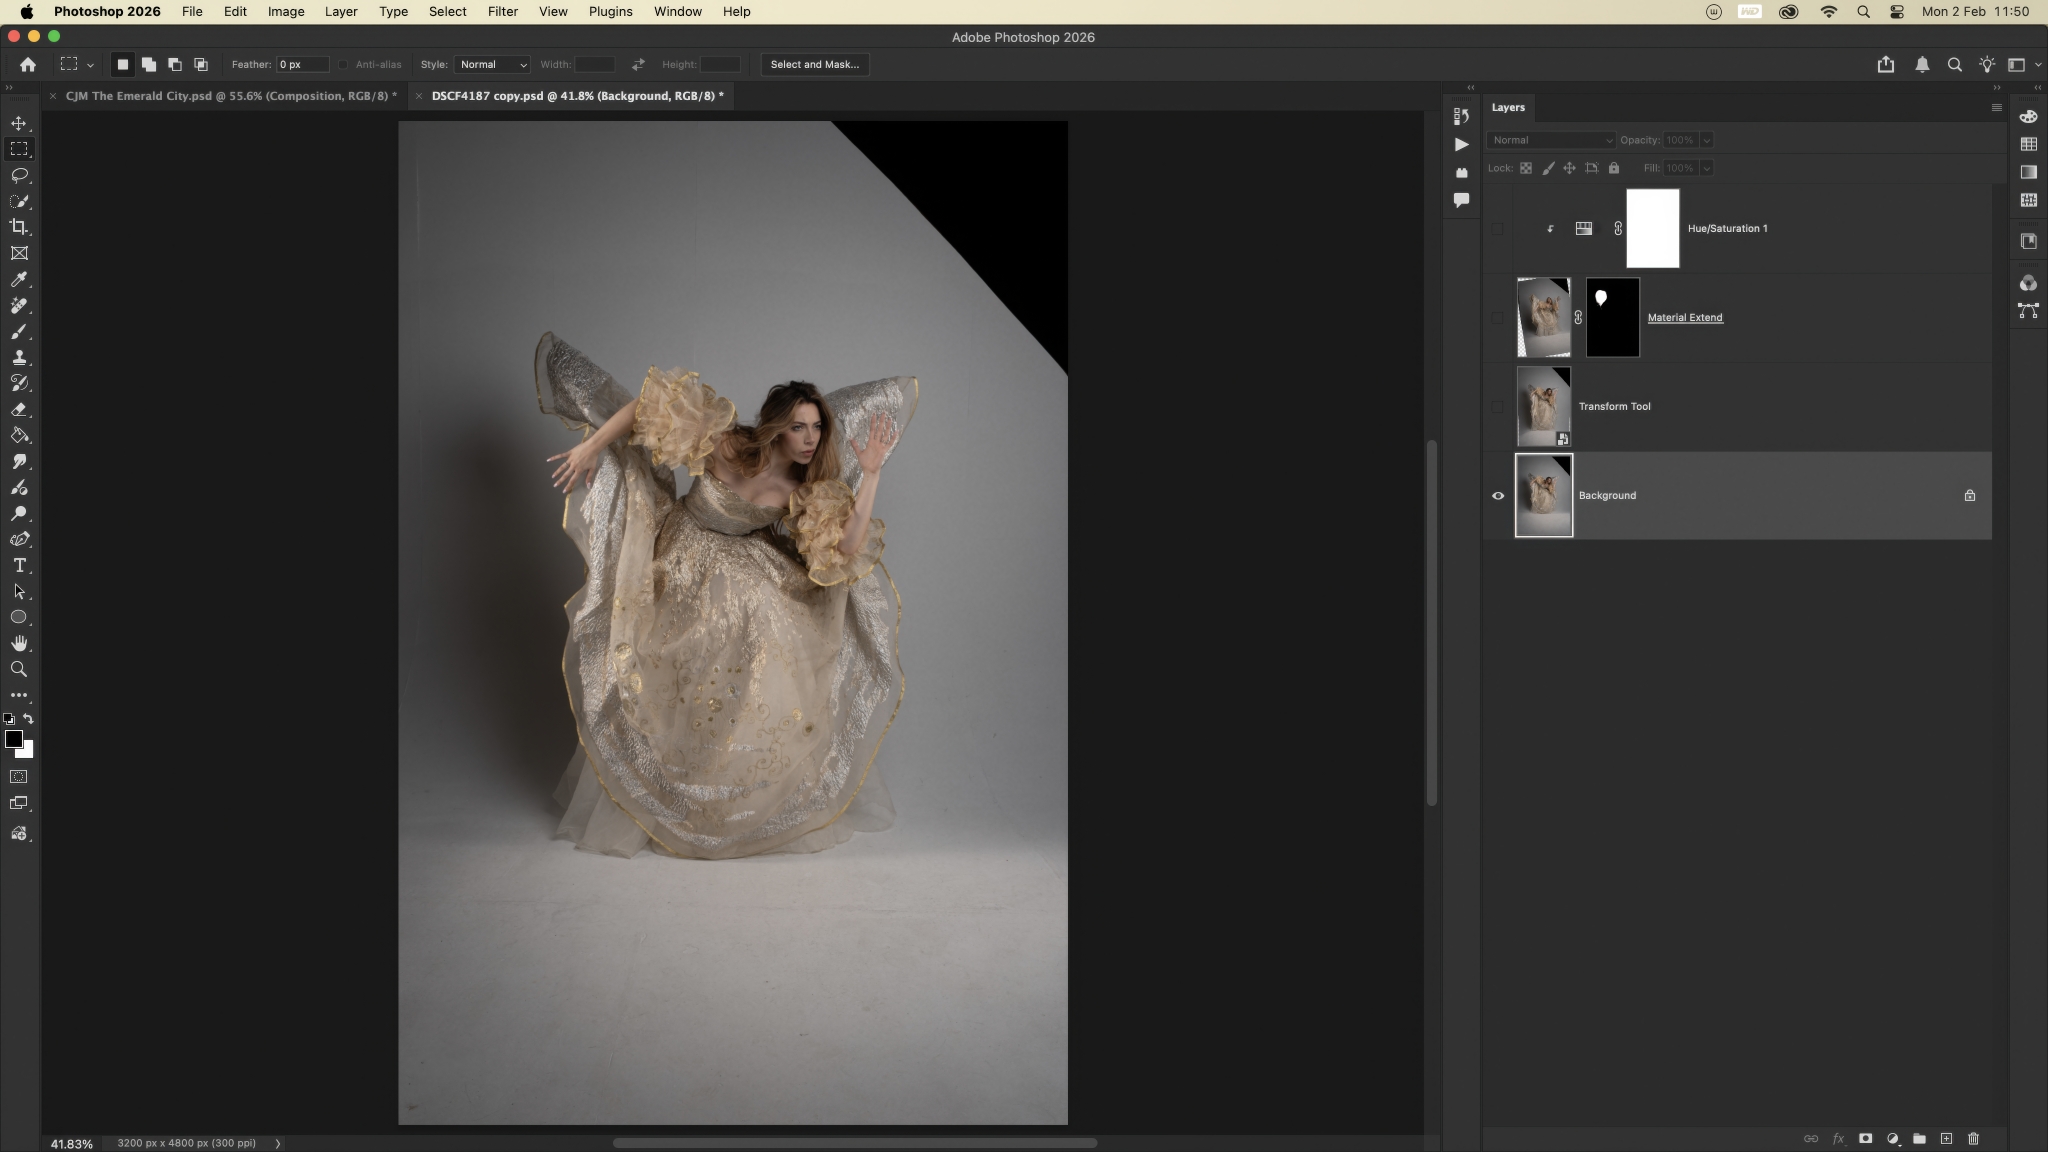This screenshot has height=1152, width=2048.
Task: Open the Style dropdown set to Normal
Action: pyautogui.click(x=492, y=64)
